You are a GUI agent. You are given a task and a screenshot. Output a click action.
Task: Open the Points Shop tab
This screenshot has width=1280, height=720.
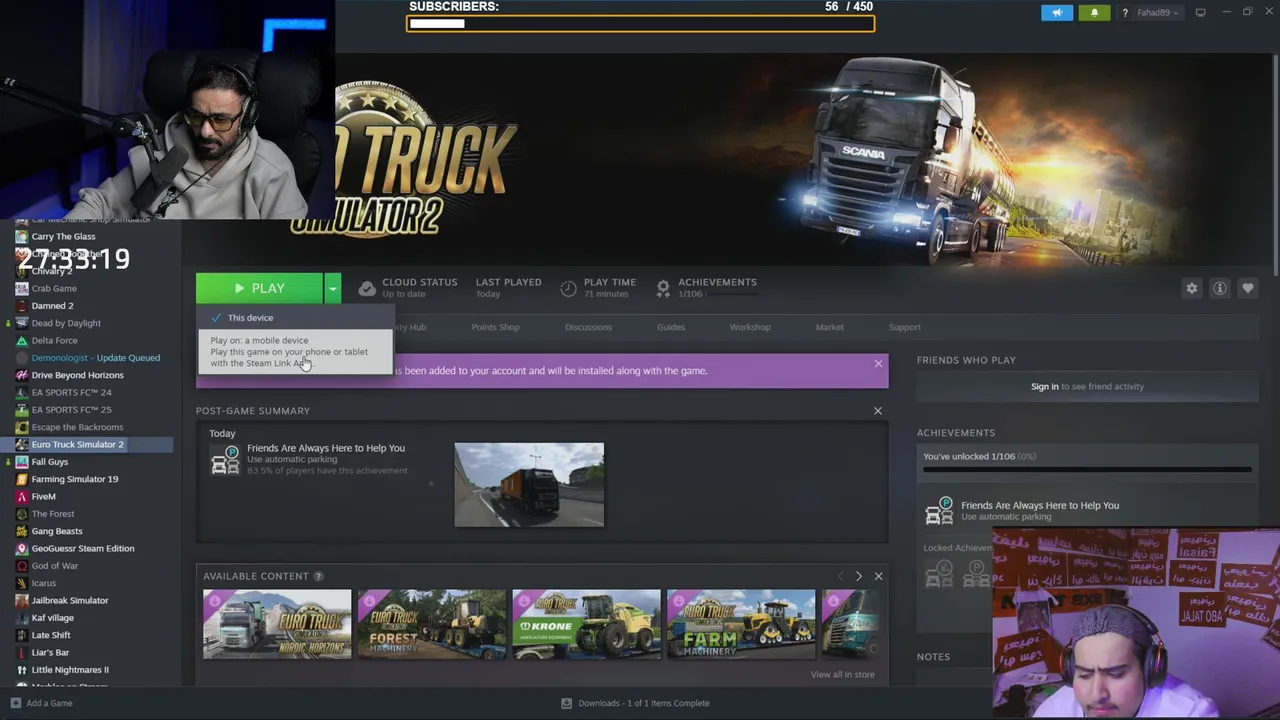495,327
